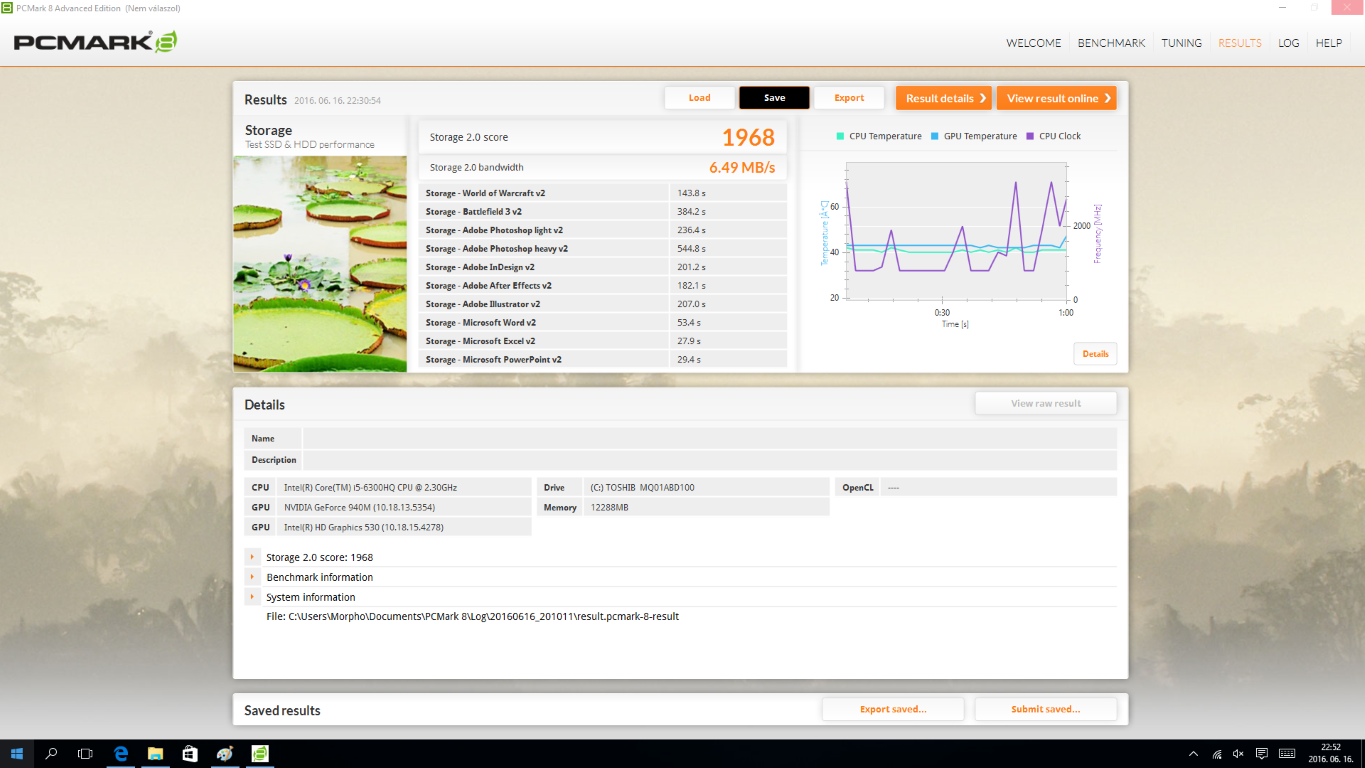1365x768 pixels.
Task: Open the Windows Start menu
Action: (17, 753)
